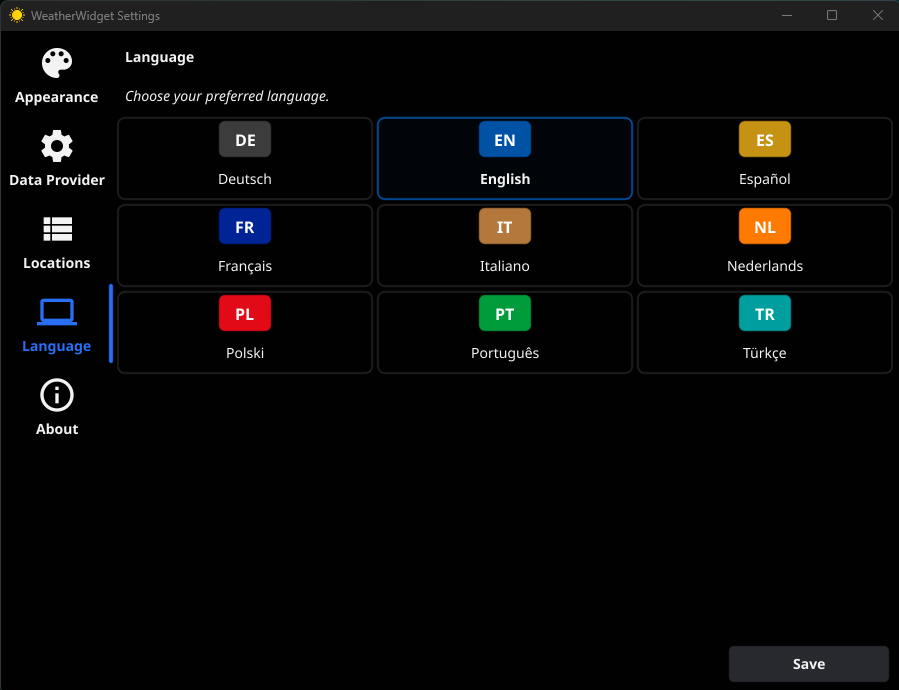Close the WeatherWidget Settings window
The image size is (899, 690).
pyautogui.click(x=877, y=15)
